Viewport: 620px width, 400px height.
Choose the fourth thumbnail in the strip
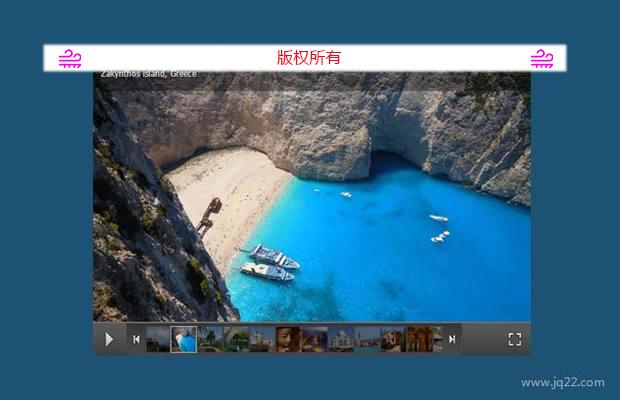(236, 339)
